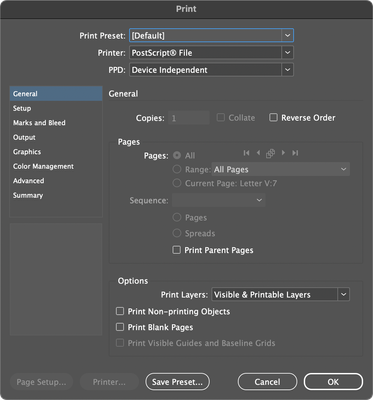Viewport: 373px width, 400px height.
Task: Select the Spreads radio button
Action: point(177,233)
